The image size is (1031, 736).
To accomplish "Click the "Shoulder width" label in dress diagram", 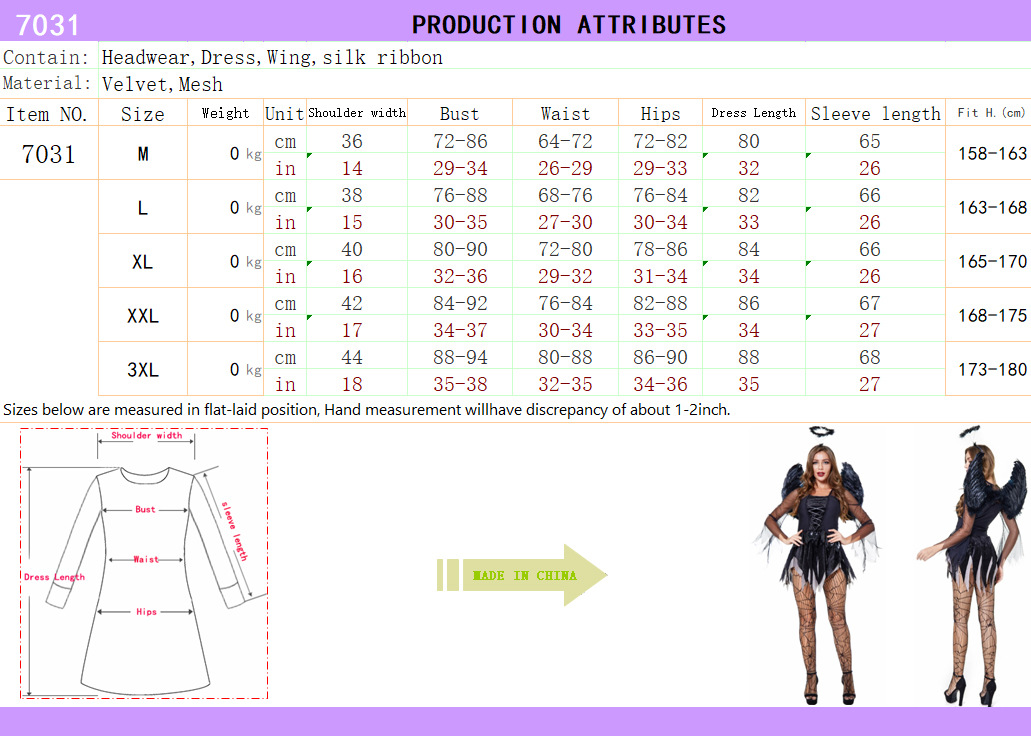I will (x=146, y=436).
